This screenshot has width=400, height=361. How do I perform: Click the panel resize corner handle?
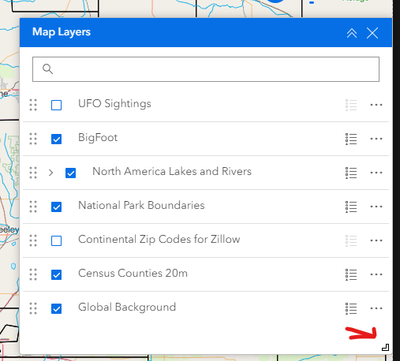[385, 348]
